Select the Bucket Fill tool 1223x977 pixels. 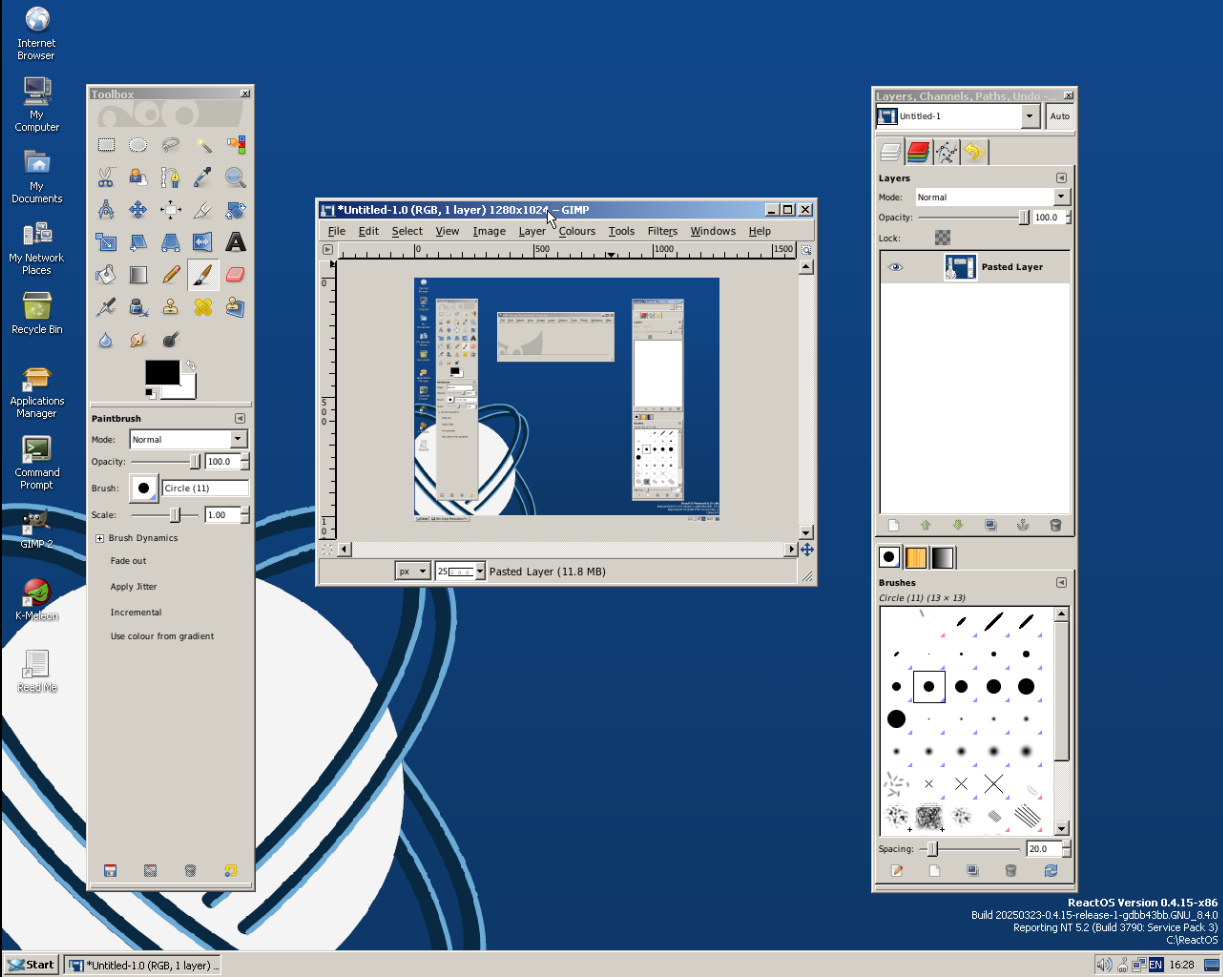click(106, 274)
